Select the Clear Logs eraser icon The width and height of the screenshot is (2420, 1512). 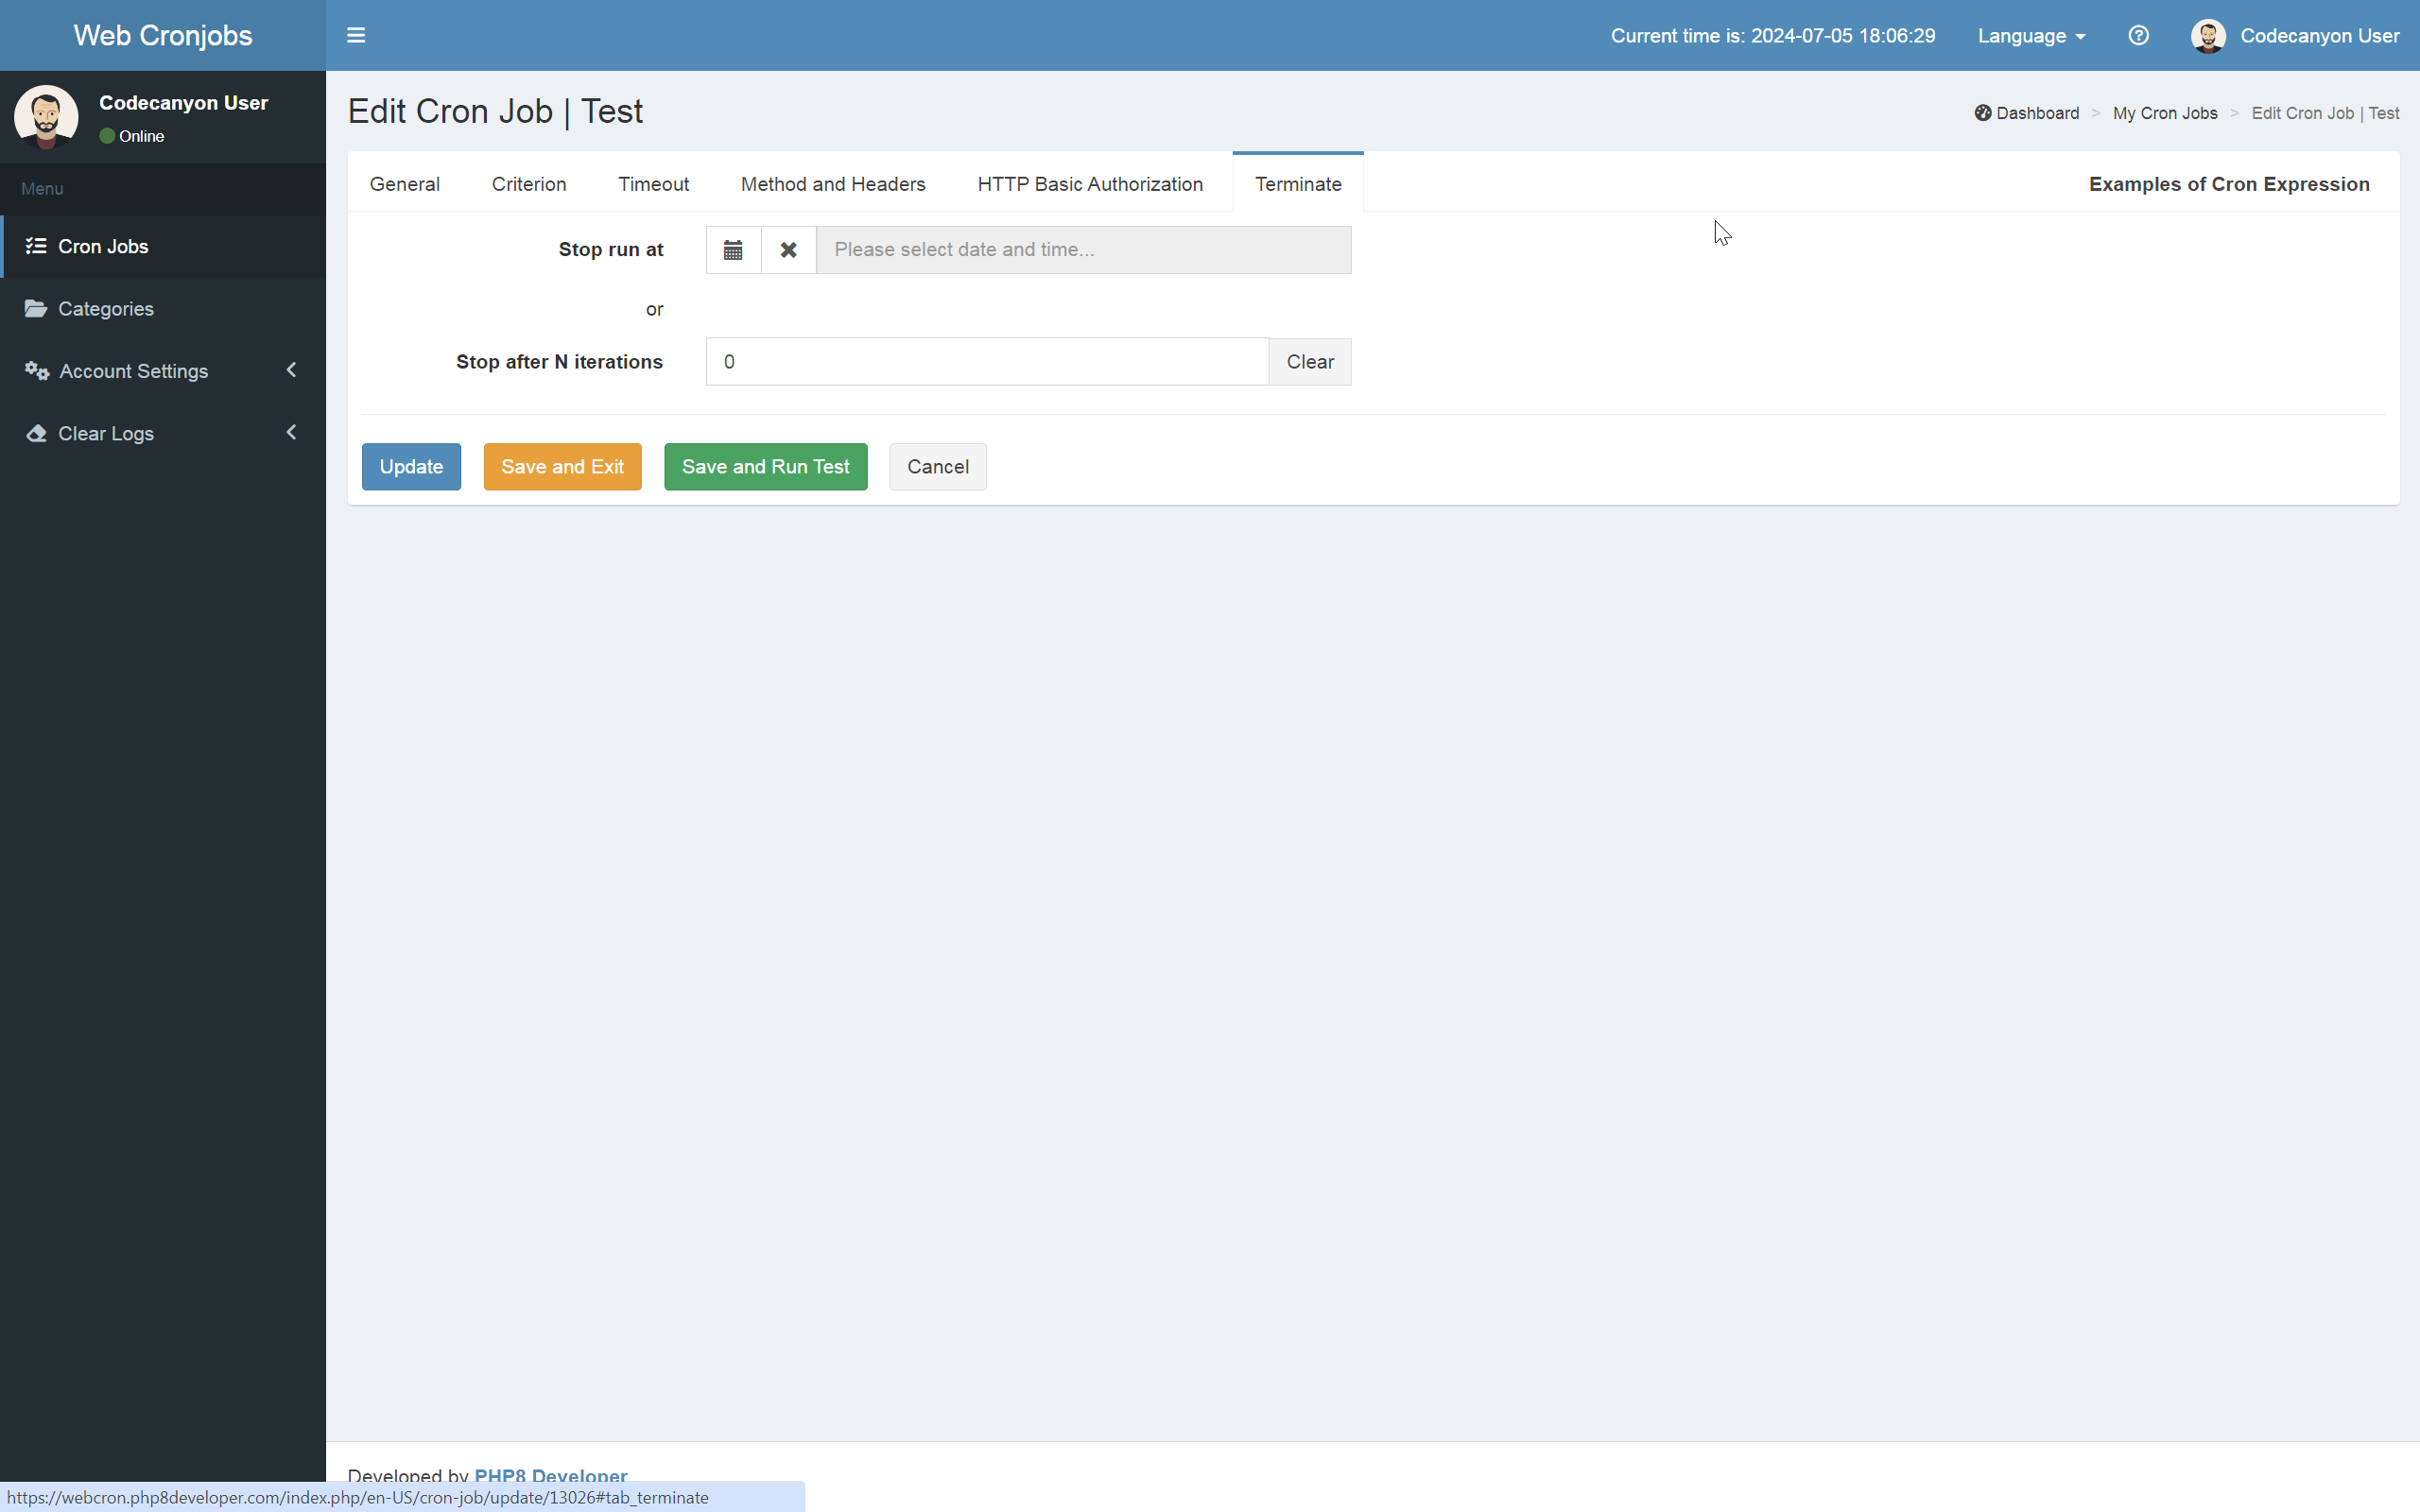(36, 433)
